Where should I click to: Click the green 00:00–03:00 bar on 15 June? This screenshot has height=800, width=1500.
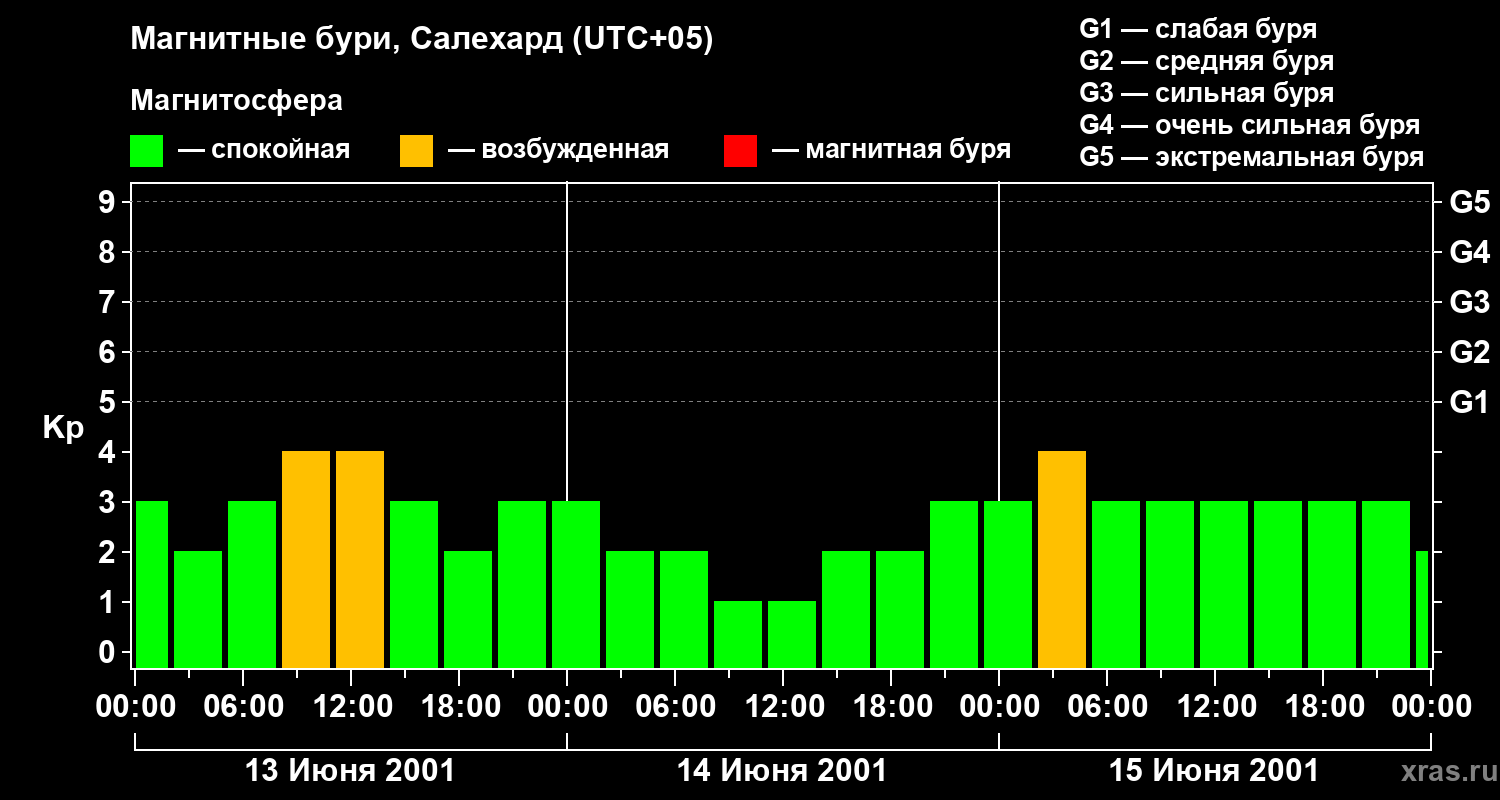pyautogui.click(x=1008, y=585)
